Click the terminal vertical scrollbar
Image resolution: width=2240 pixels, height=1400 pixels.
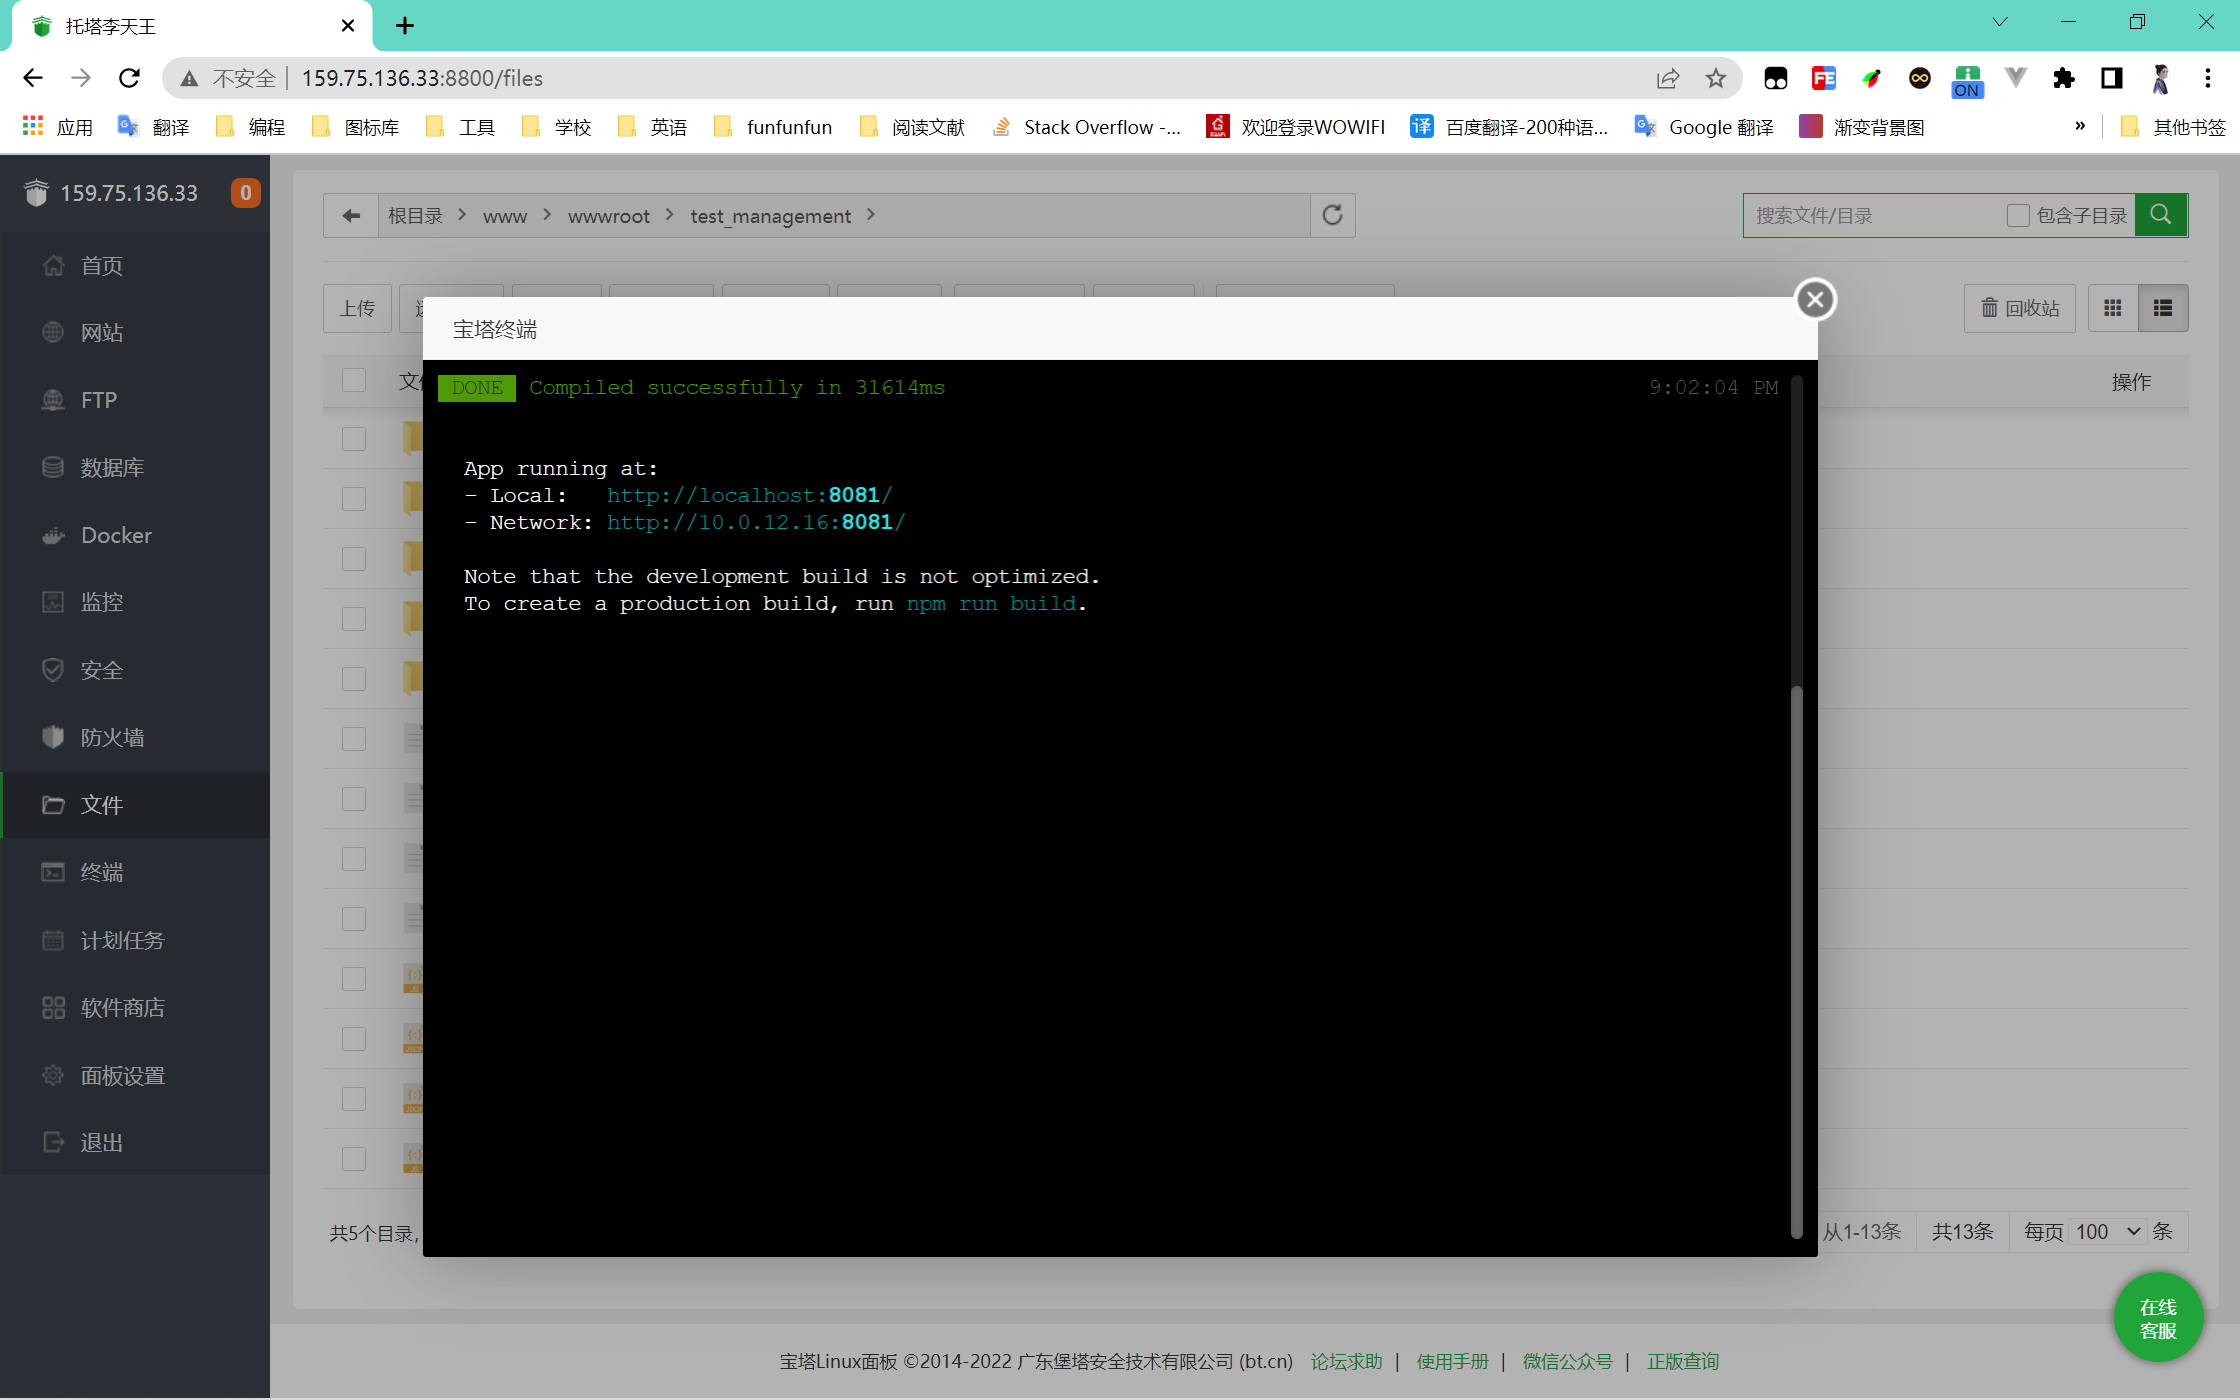(1796, 960)
